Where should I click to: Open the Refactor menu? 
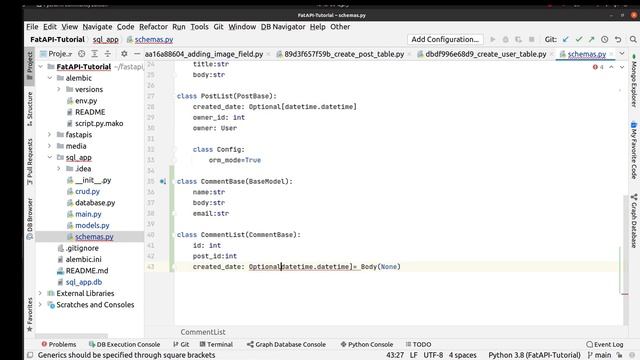[153, 27]
